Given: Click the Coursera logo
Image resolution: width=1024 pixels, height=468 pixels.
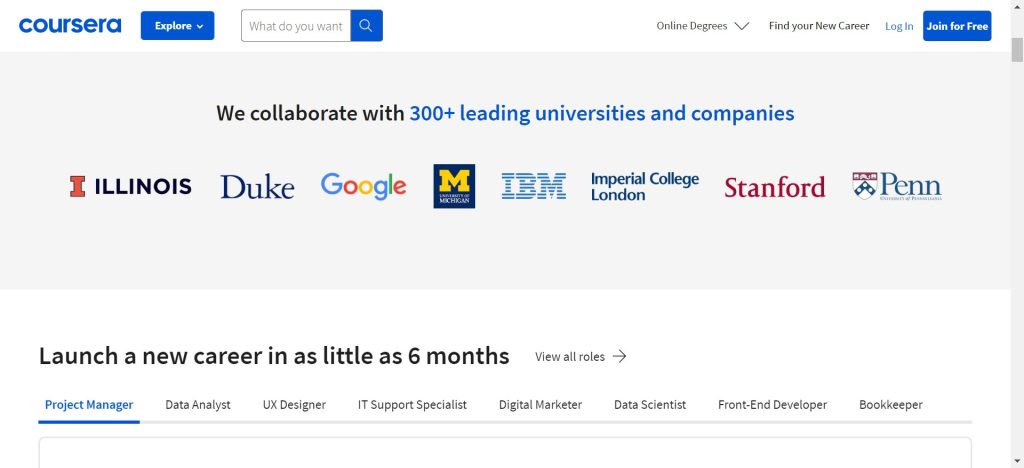Looking at the screenshot, I should tap(70, 26).
